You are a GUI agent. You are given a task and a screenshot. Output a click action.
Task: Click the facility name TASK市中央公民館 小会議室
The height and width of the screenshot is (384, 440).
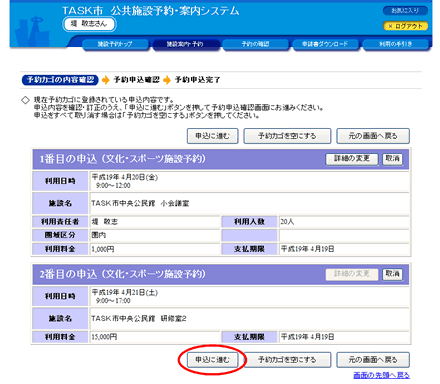coord(140,203)
